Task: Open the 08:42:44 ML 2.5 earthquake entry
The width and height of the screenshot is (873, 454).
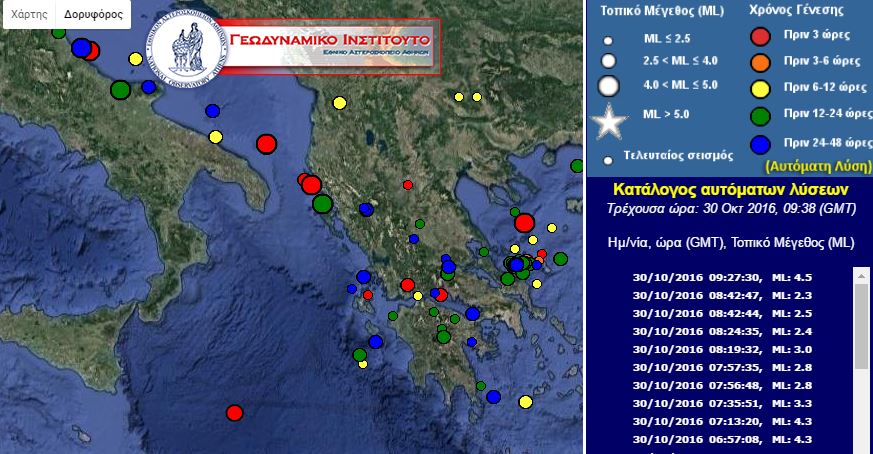Action: point(722,313)
